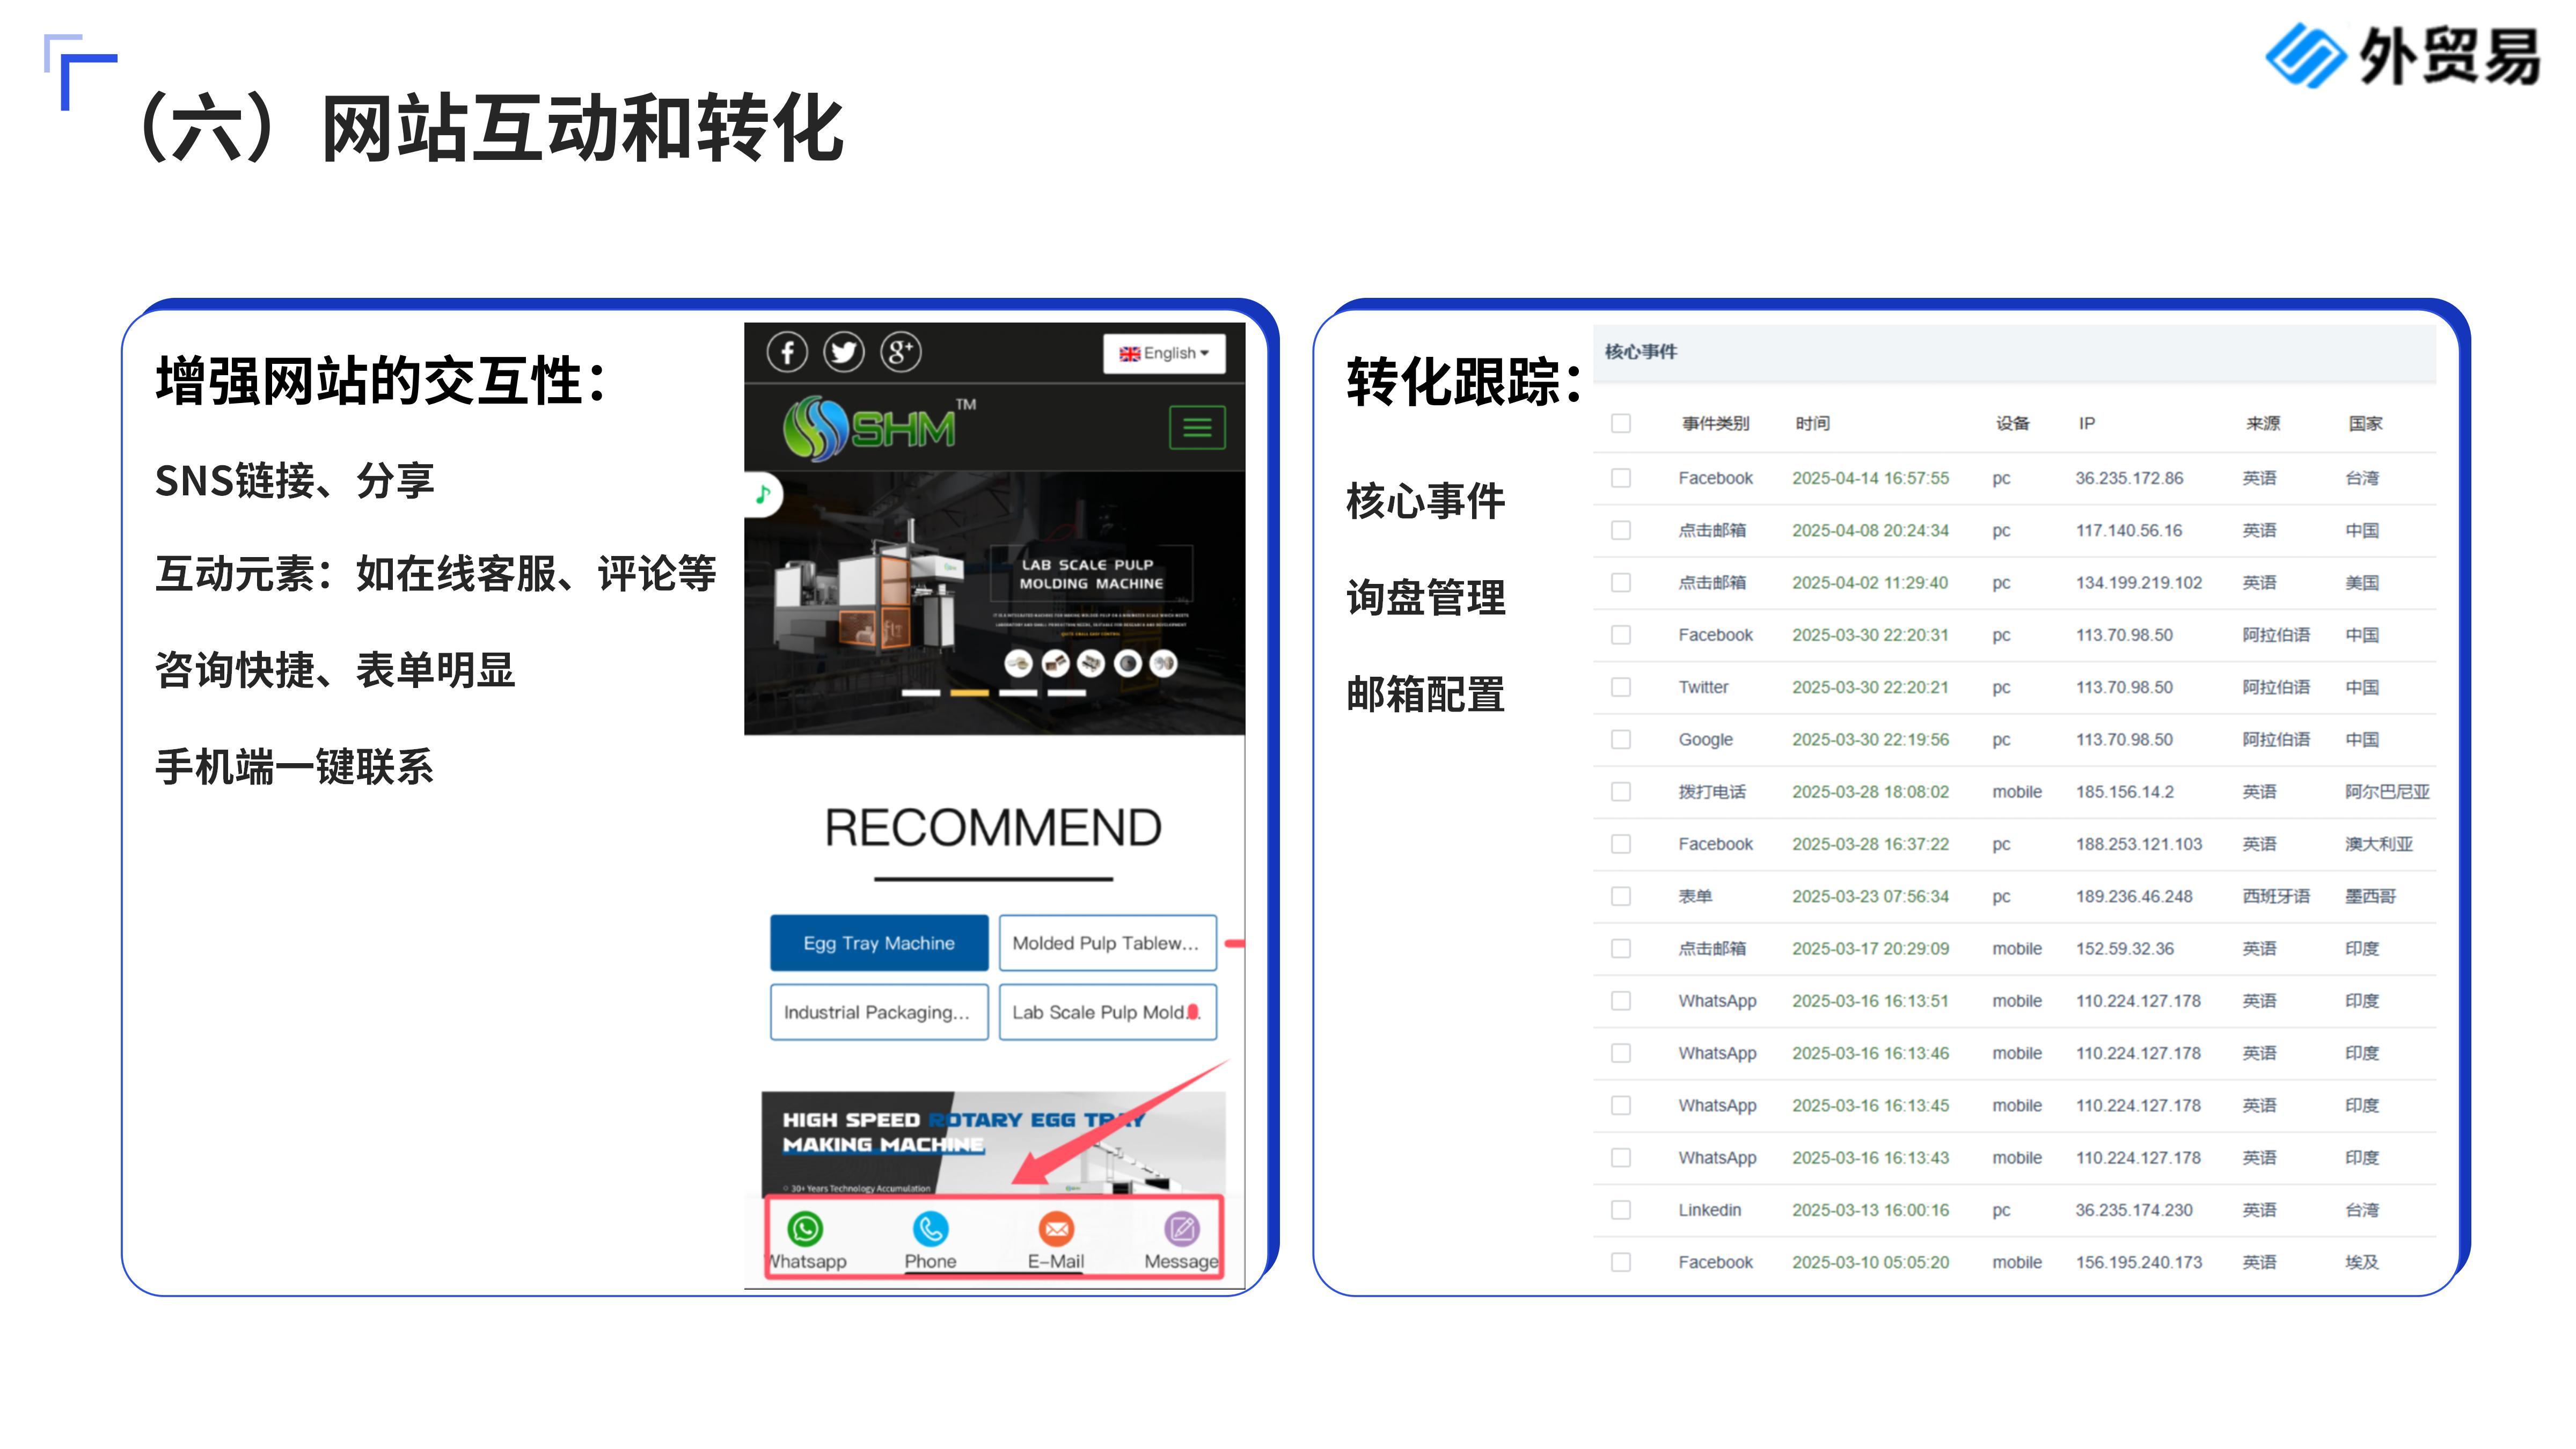Click IP 117.140.56.16 cell
2576x1449 pixels.
point(2128,530)
